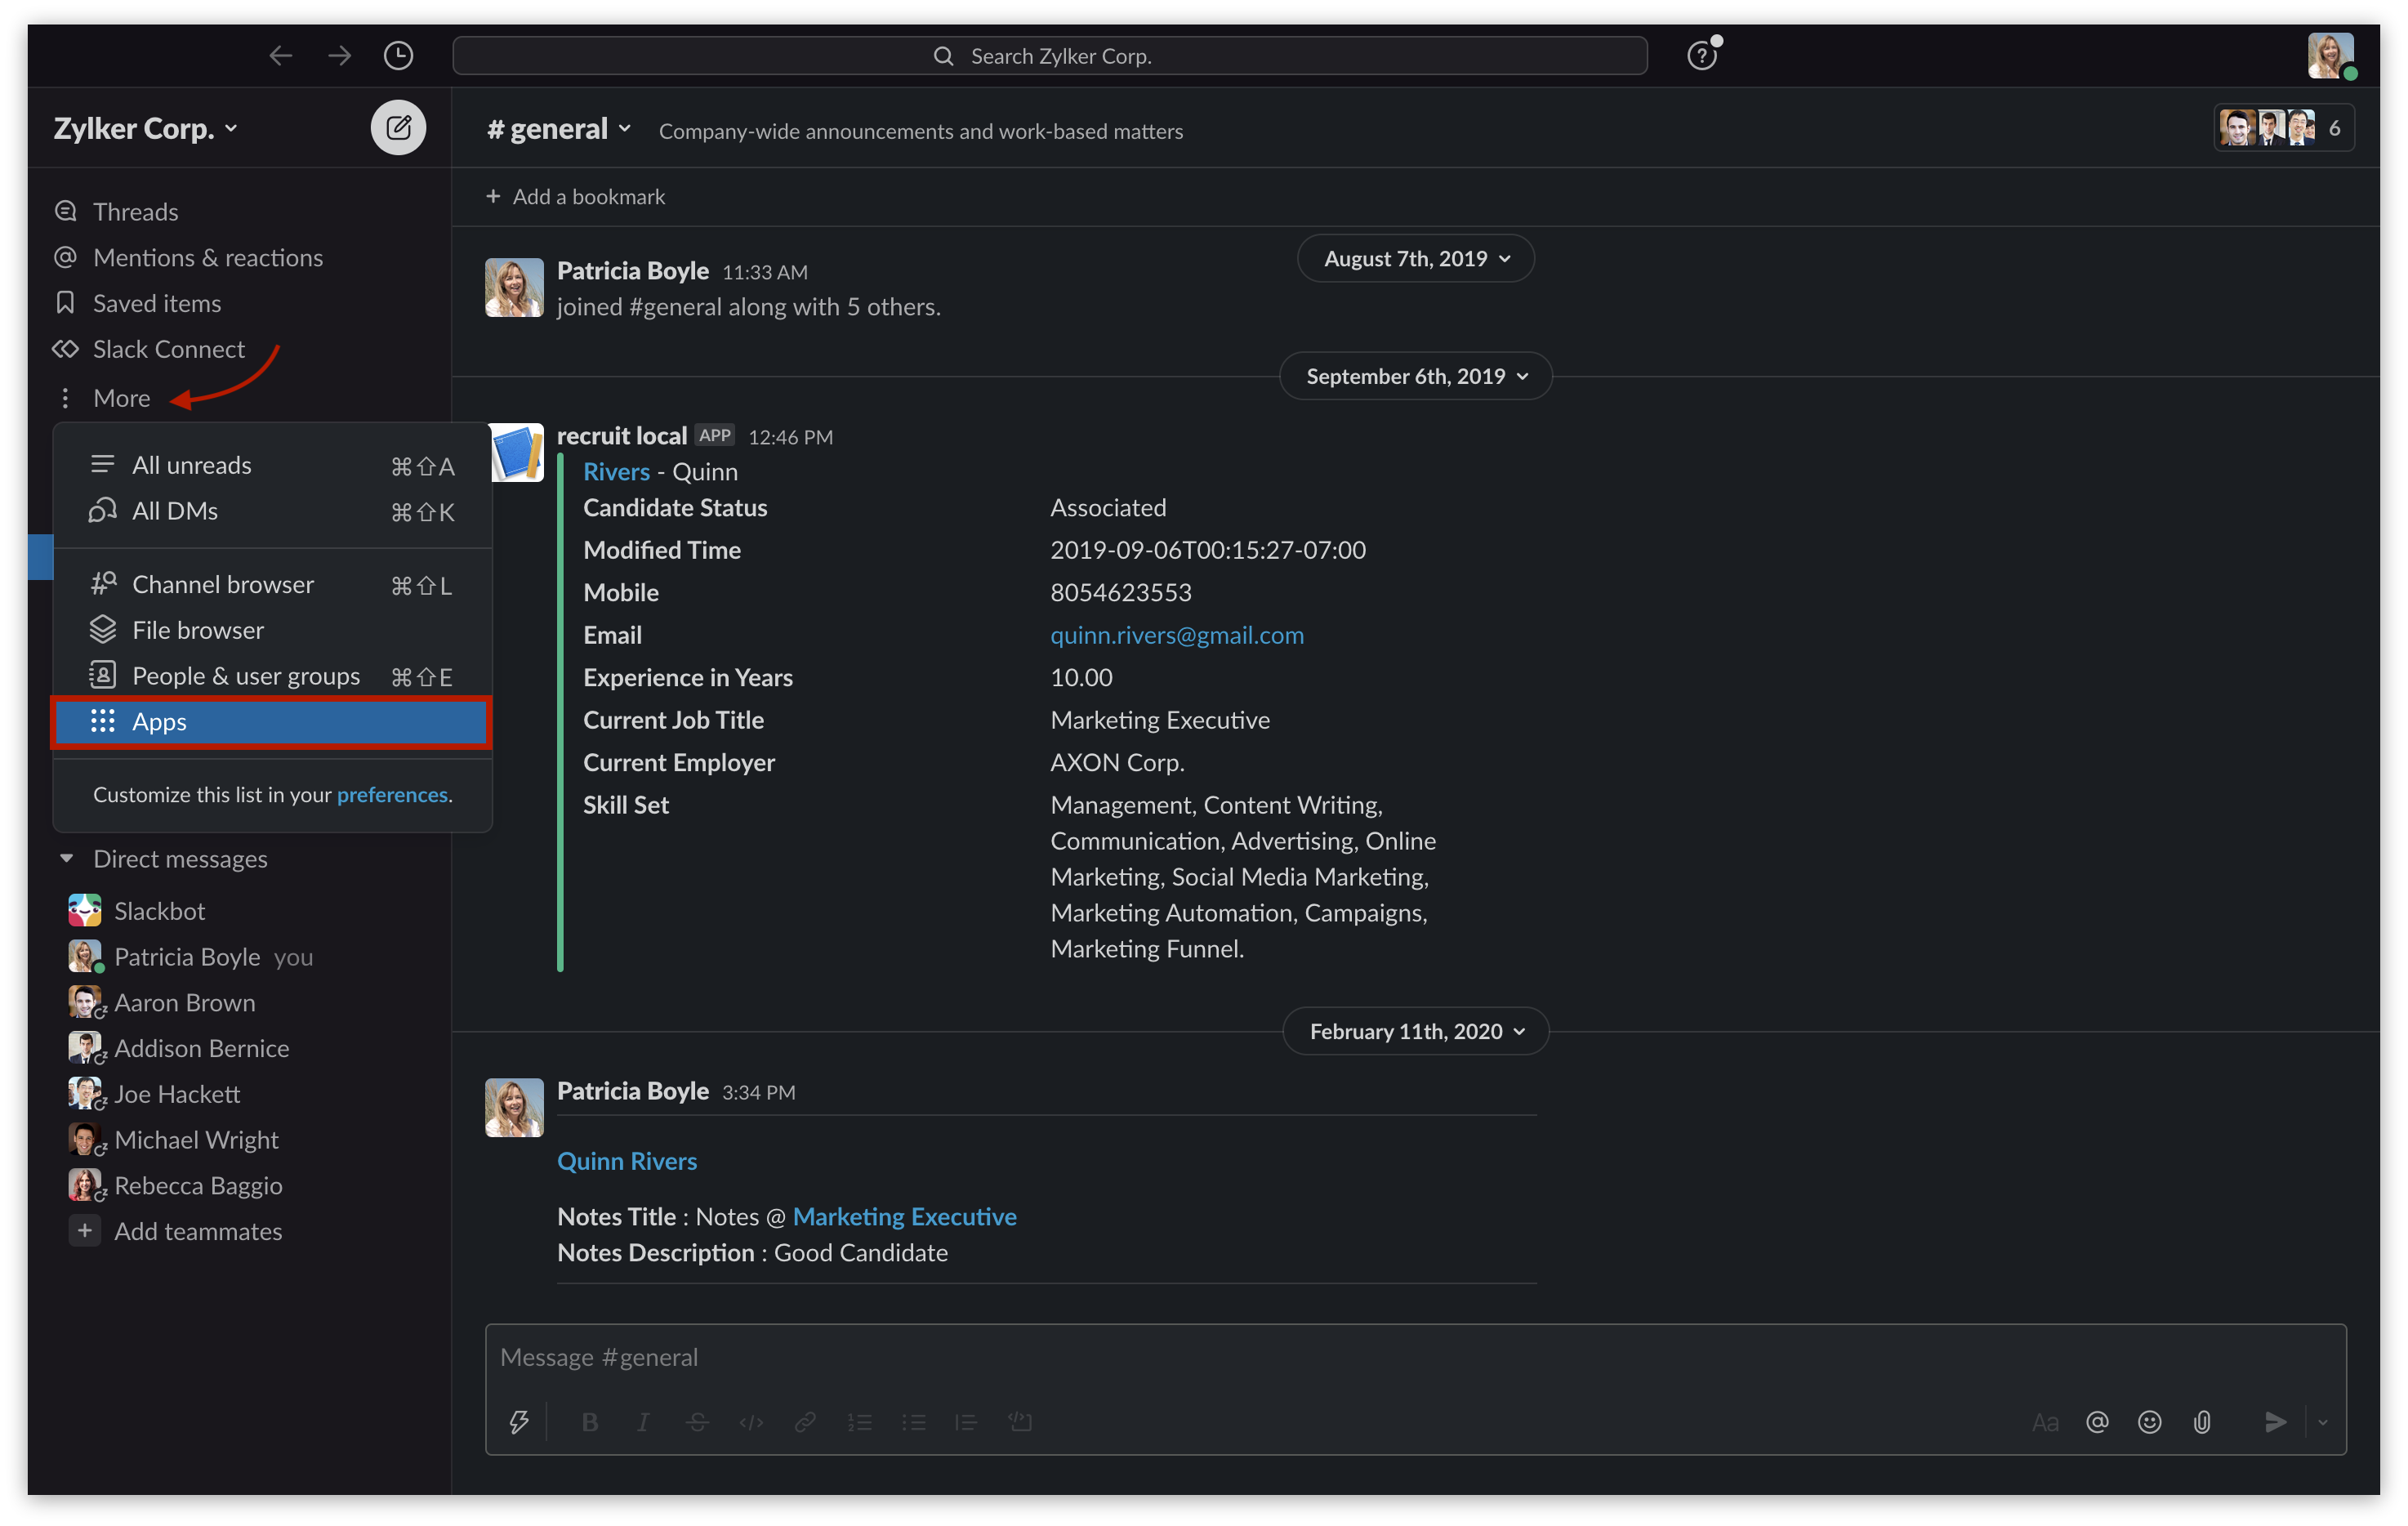Click the emoji smiley icon
Image resolution: width=2408 pixels, height=1526 pixels.
2149,1421
